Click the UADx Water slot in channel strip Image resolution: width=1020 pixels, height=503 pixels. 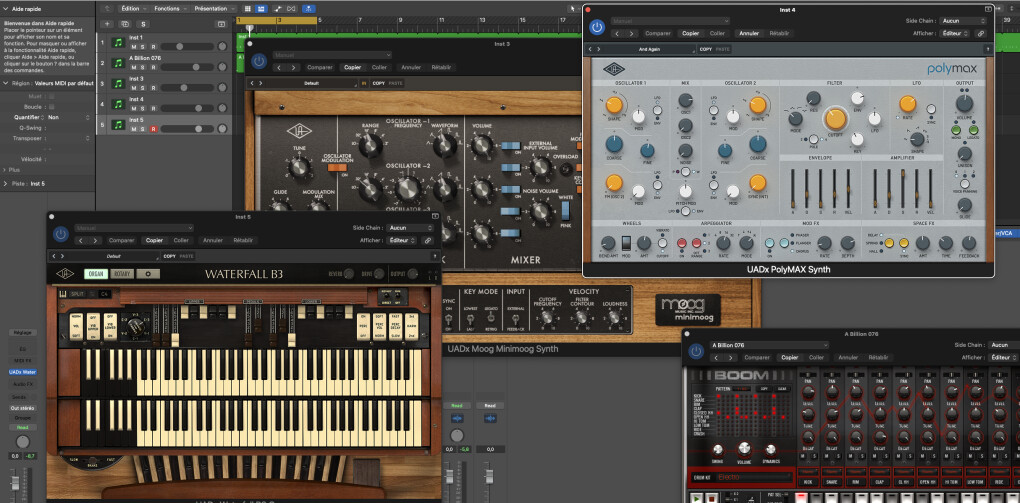tap(23, 372)
